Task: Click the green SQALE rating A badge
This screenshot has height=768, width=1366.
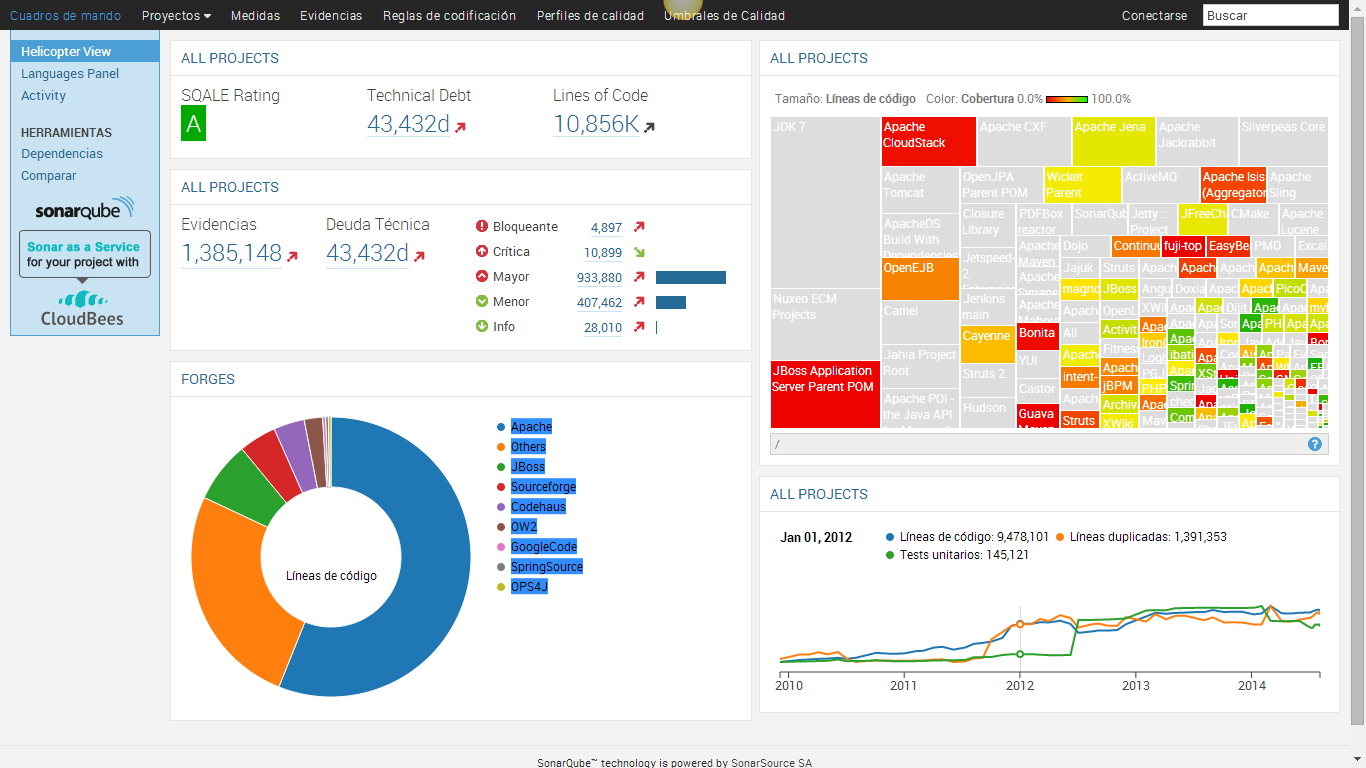Action: click(193, 125)
